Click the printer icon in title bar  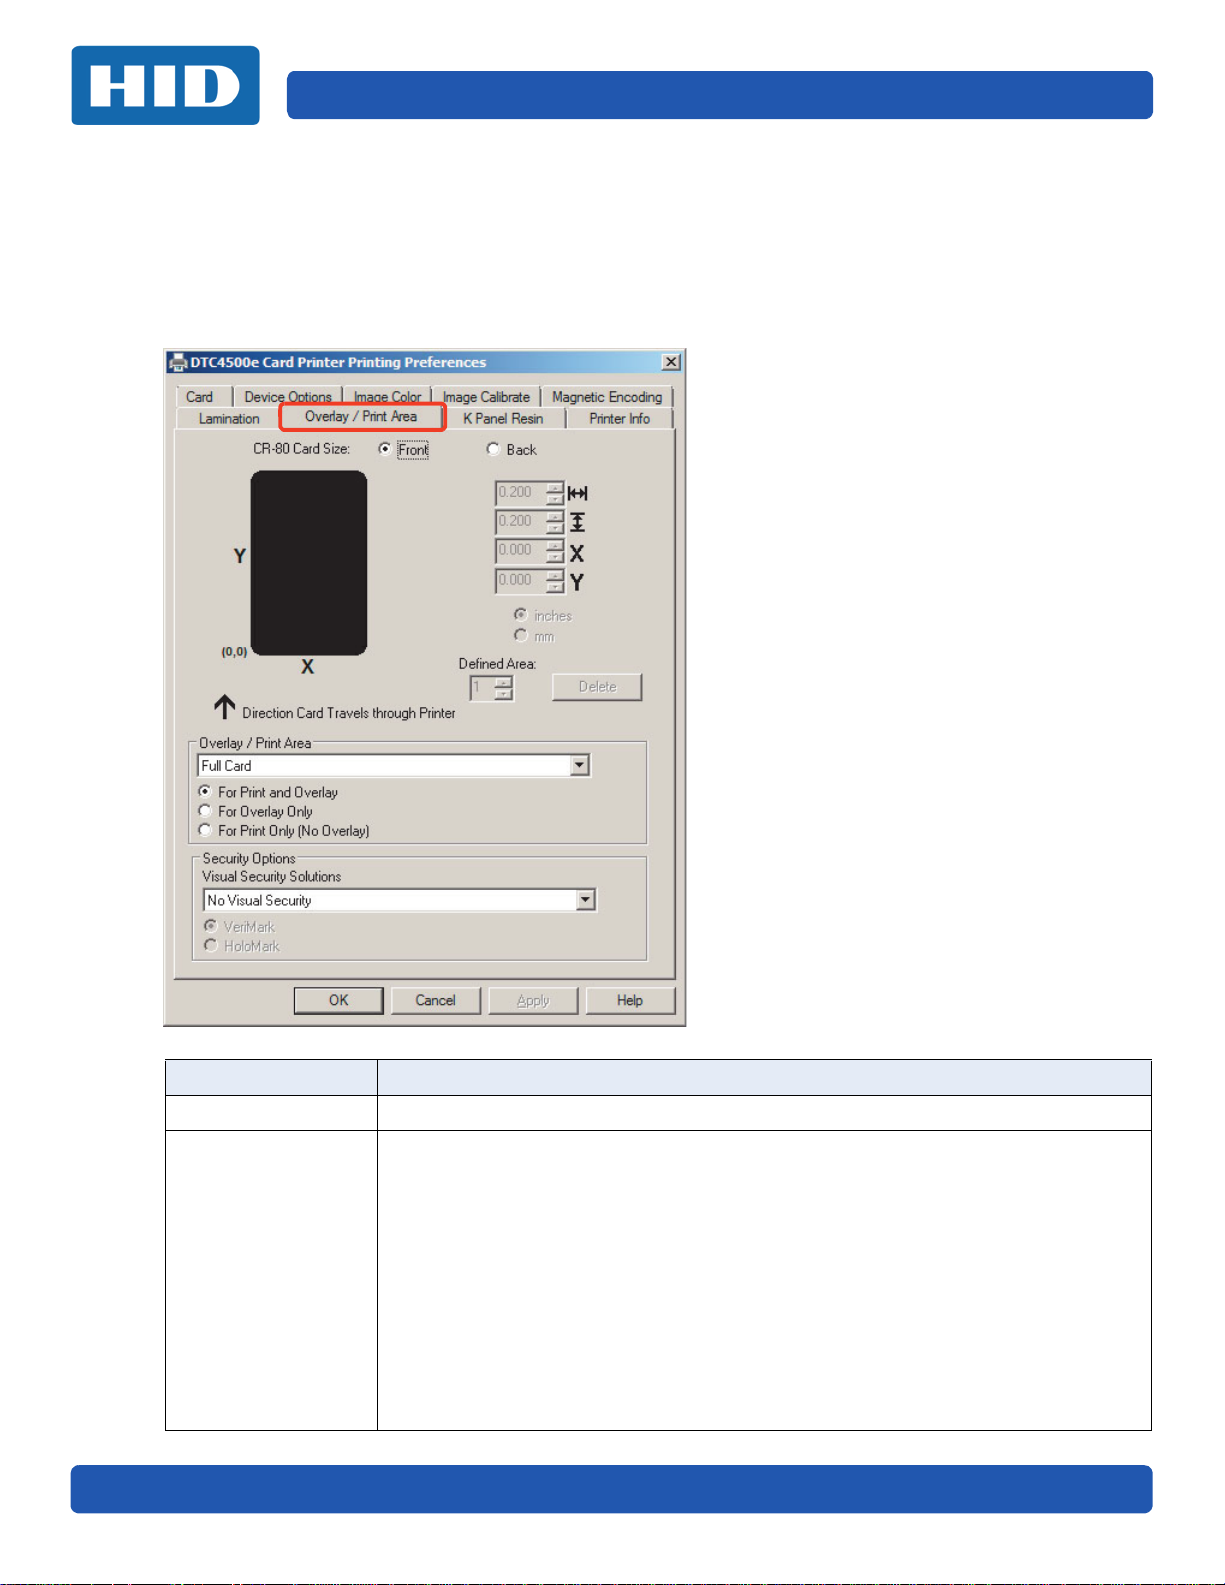[178, 362]
